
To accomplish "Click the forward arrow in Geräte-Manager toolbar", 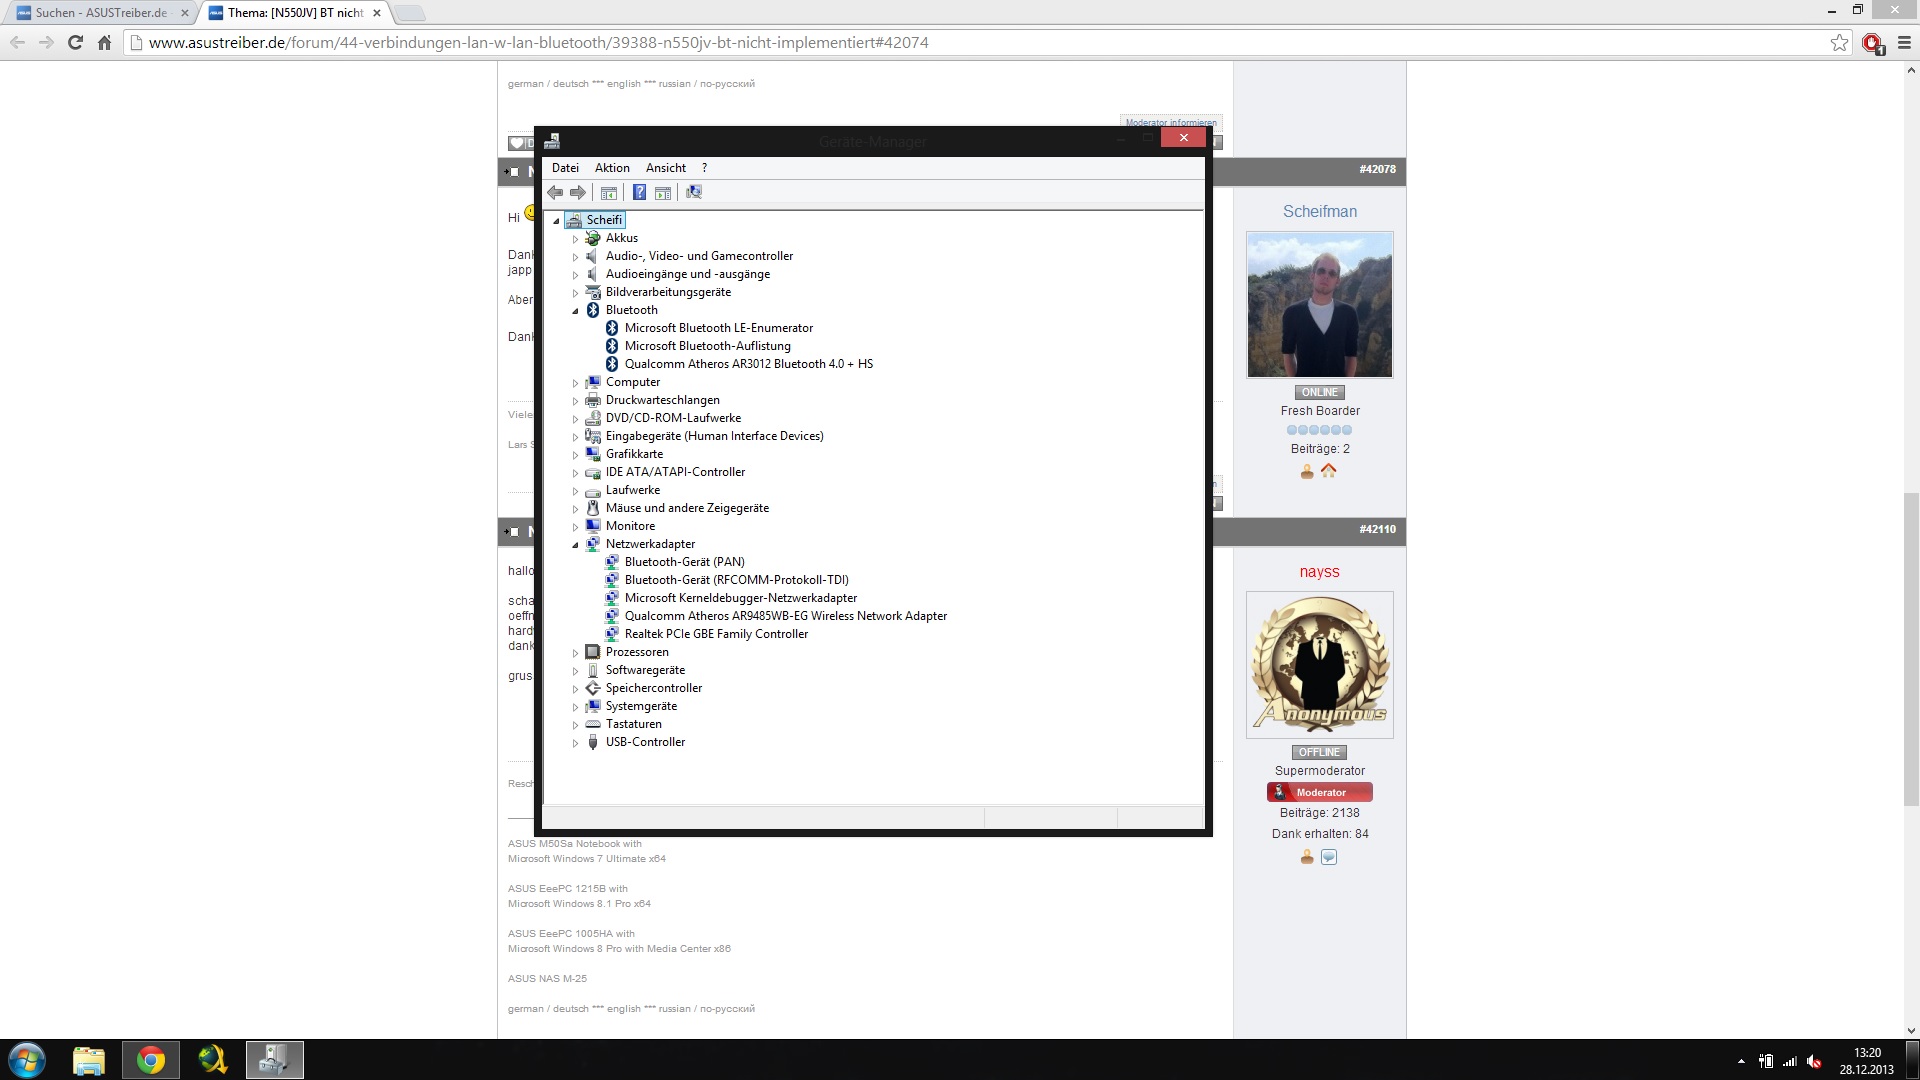I will click(x=578, y=193).
